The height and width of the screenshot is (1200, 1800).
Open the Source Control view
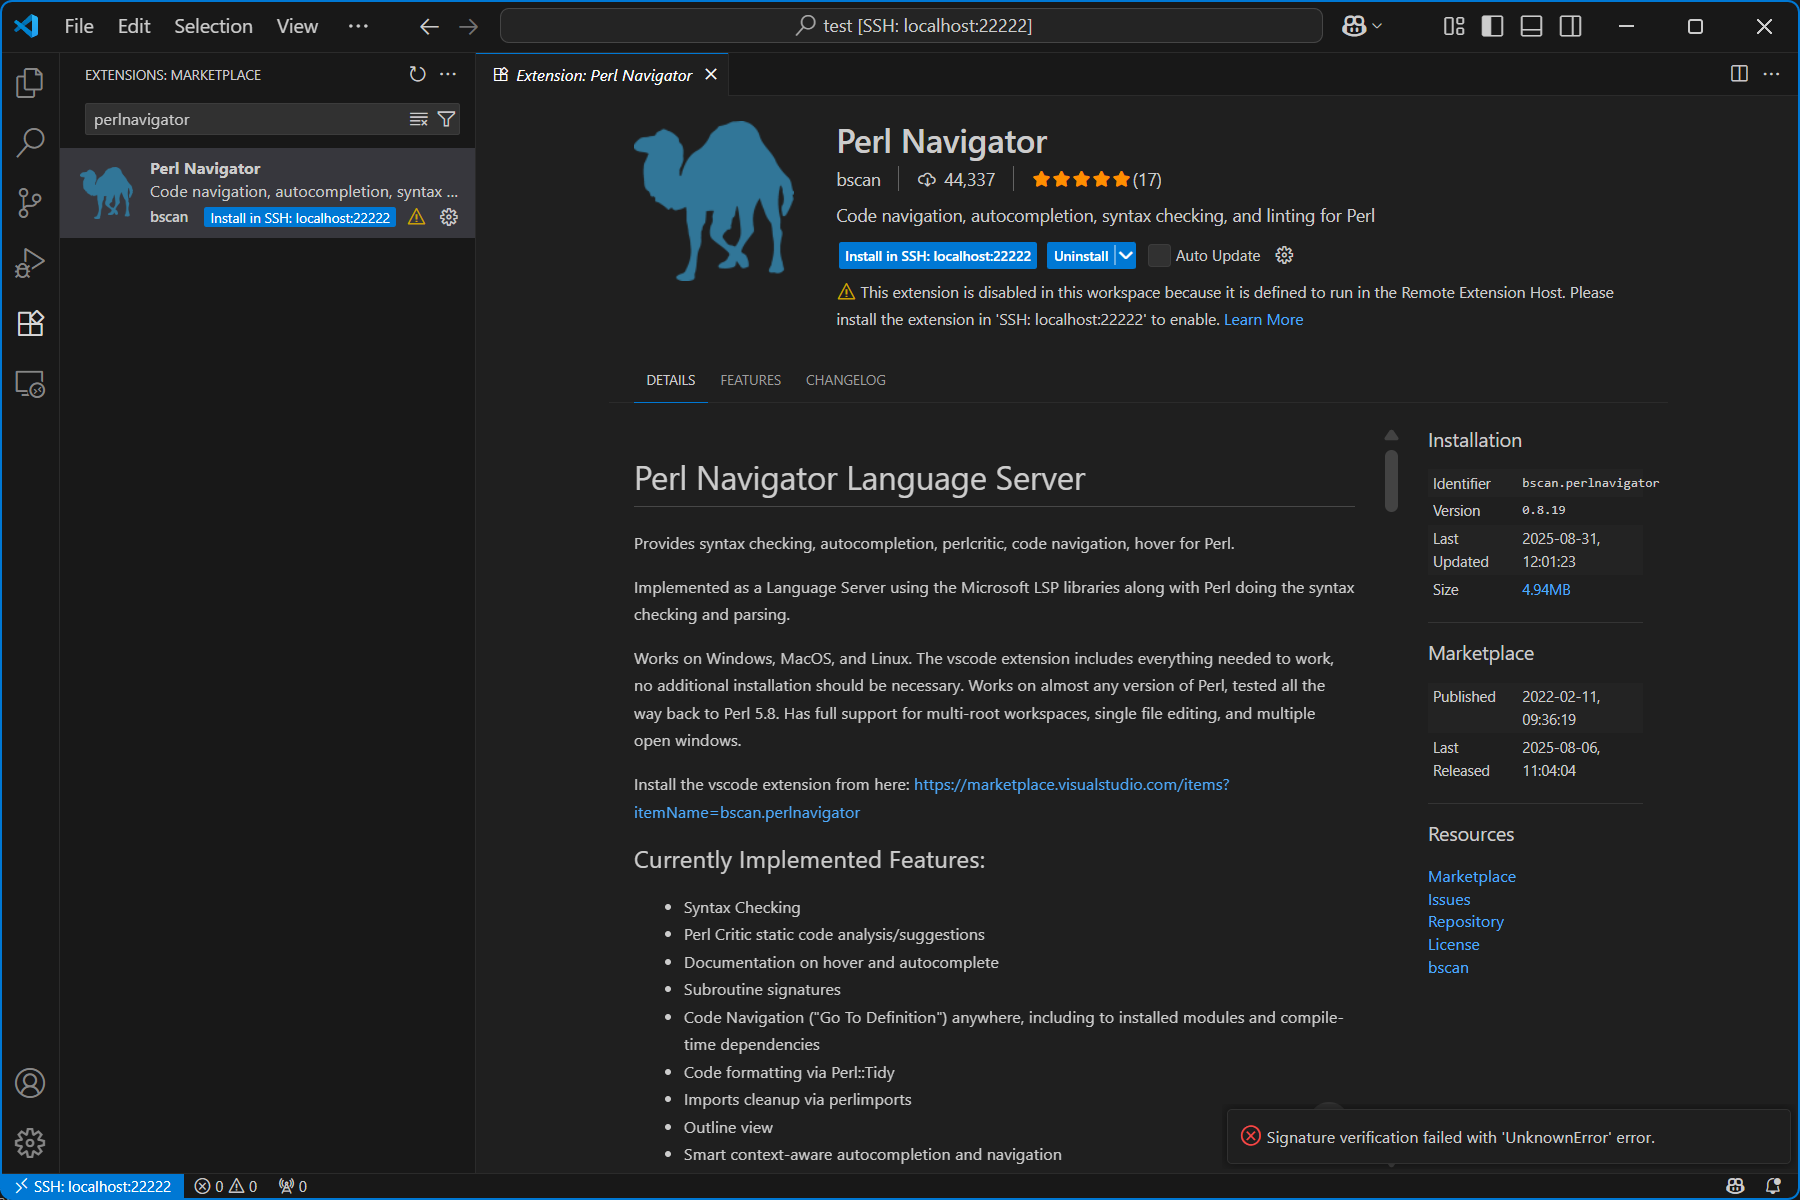click(30, 203)
